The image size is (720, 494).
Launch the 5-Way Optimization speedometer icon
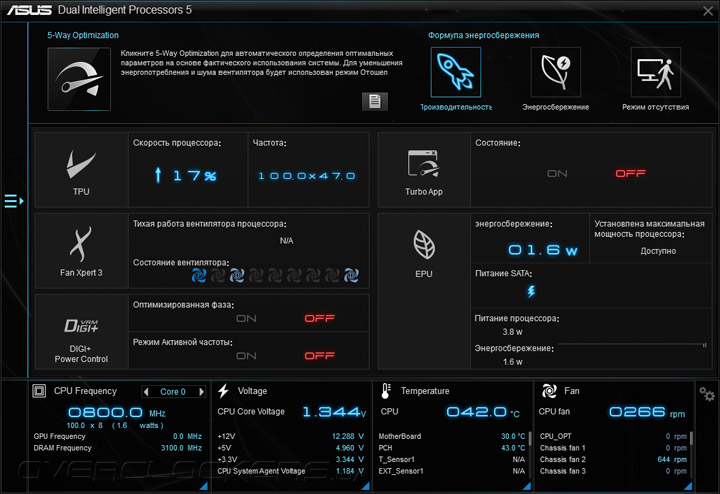click(79, 79)
